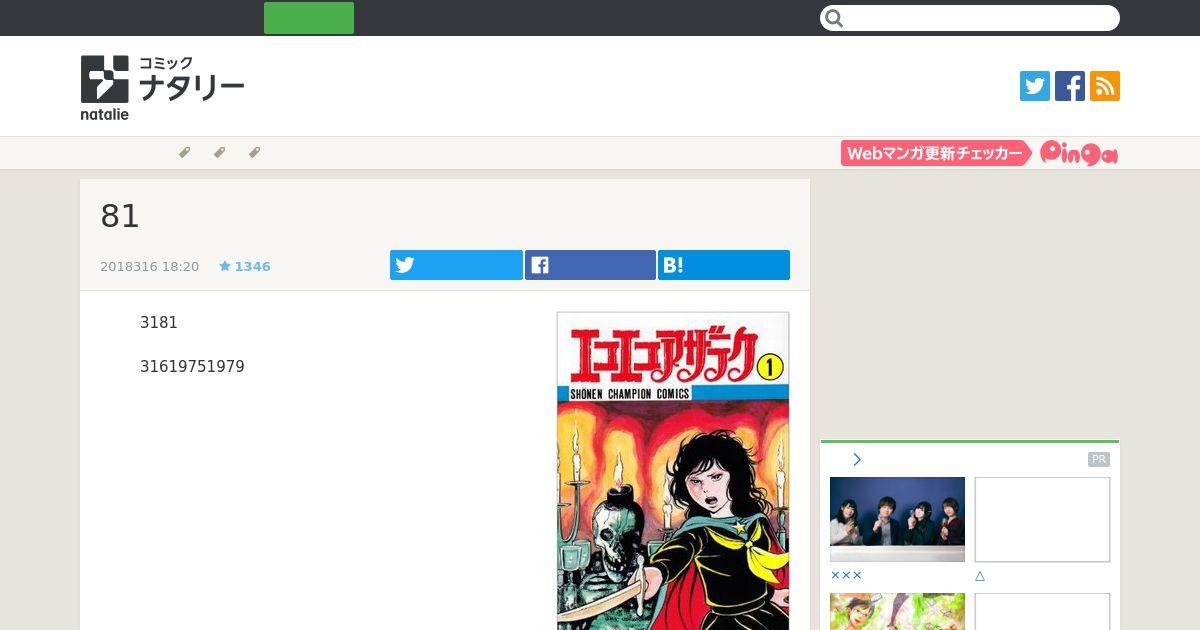This screenshot has height=630, width=1200.
Task: Click the first tag icon in navigation
Action: click(x=184, y=153)
